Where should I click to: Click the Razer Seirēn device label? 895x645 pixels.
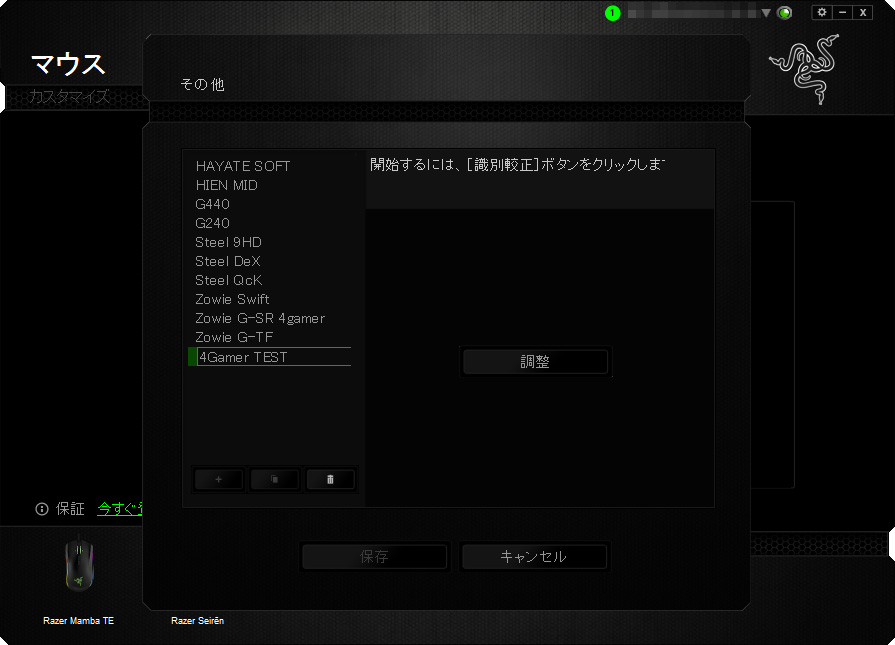(197, 620)
